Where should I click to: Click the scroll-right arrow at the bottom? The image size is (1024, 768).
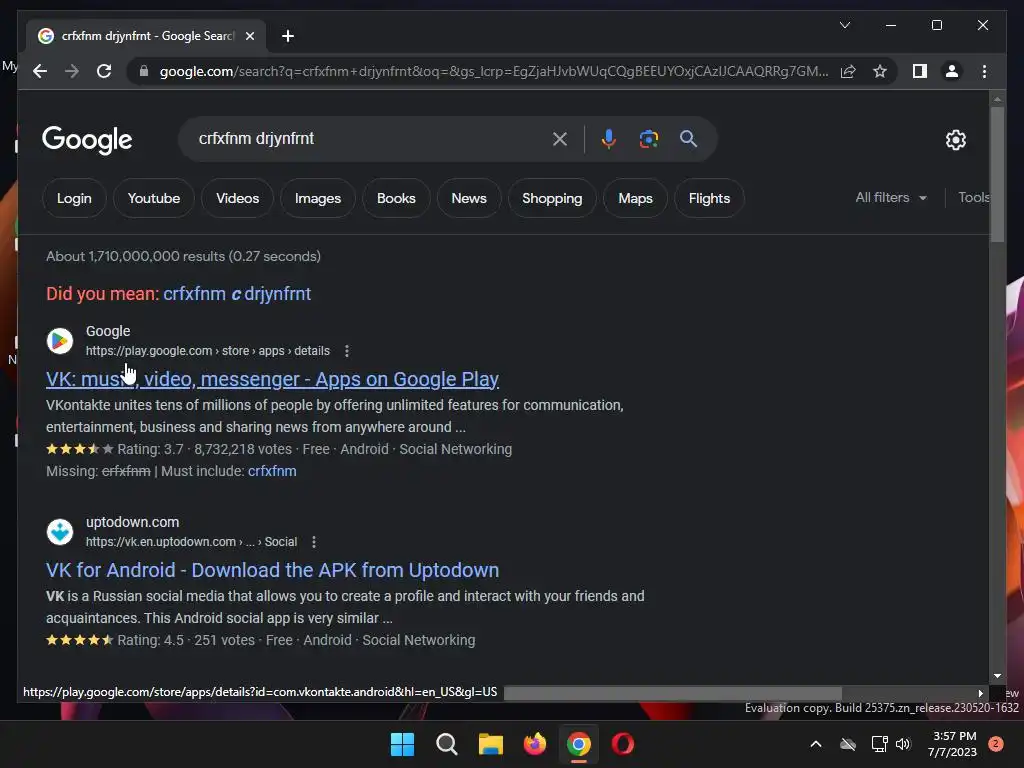(980, 693)
